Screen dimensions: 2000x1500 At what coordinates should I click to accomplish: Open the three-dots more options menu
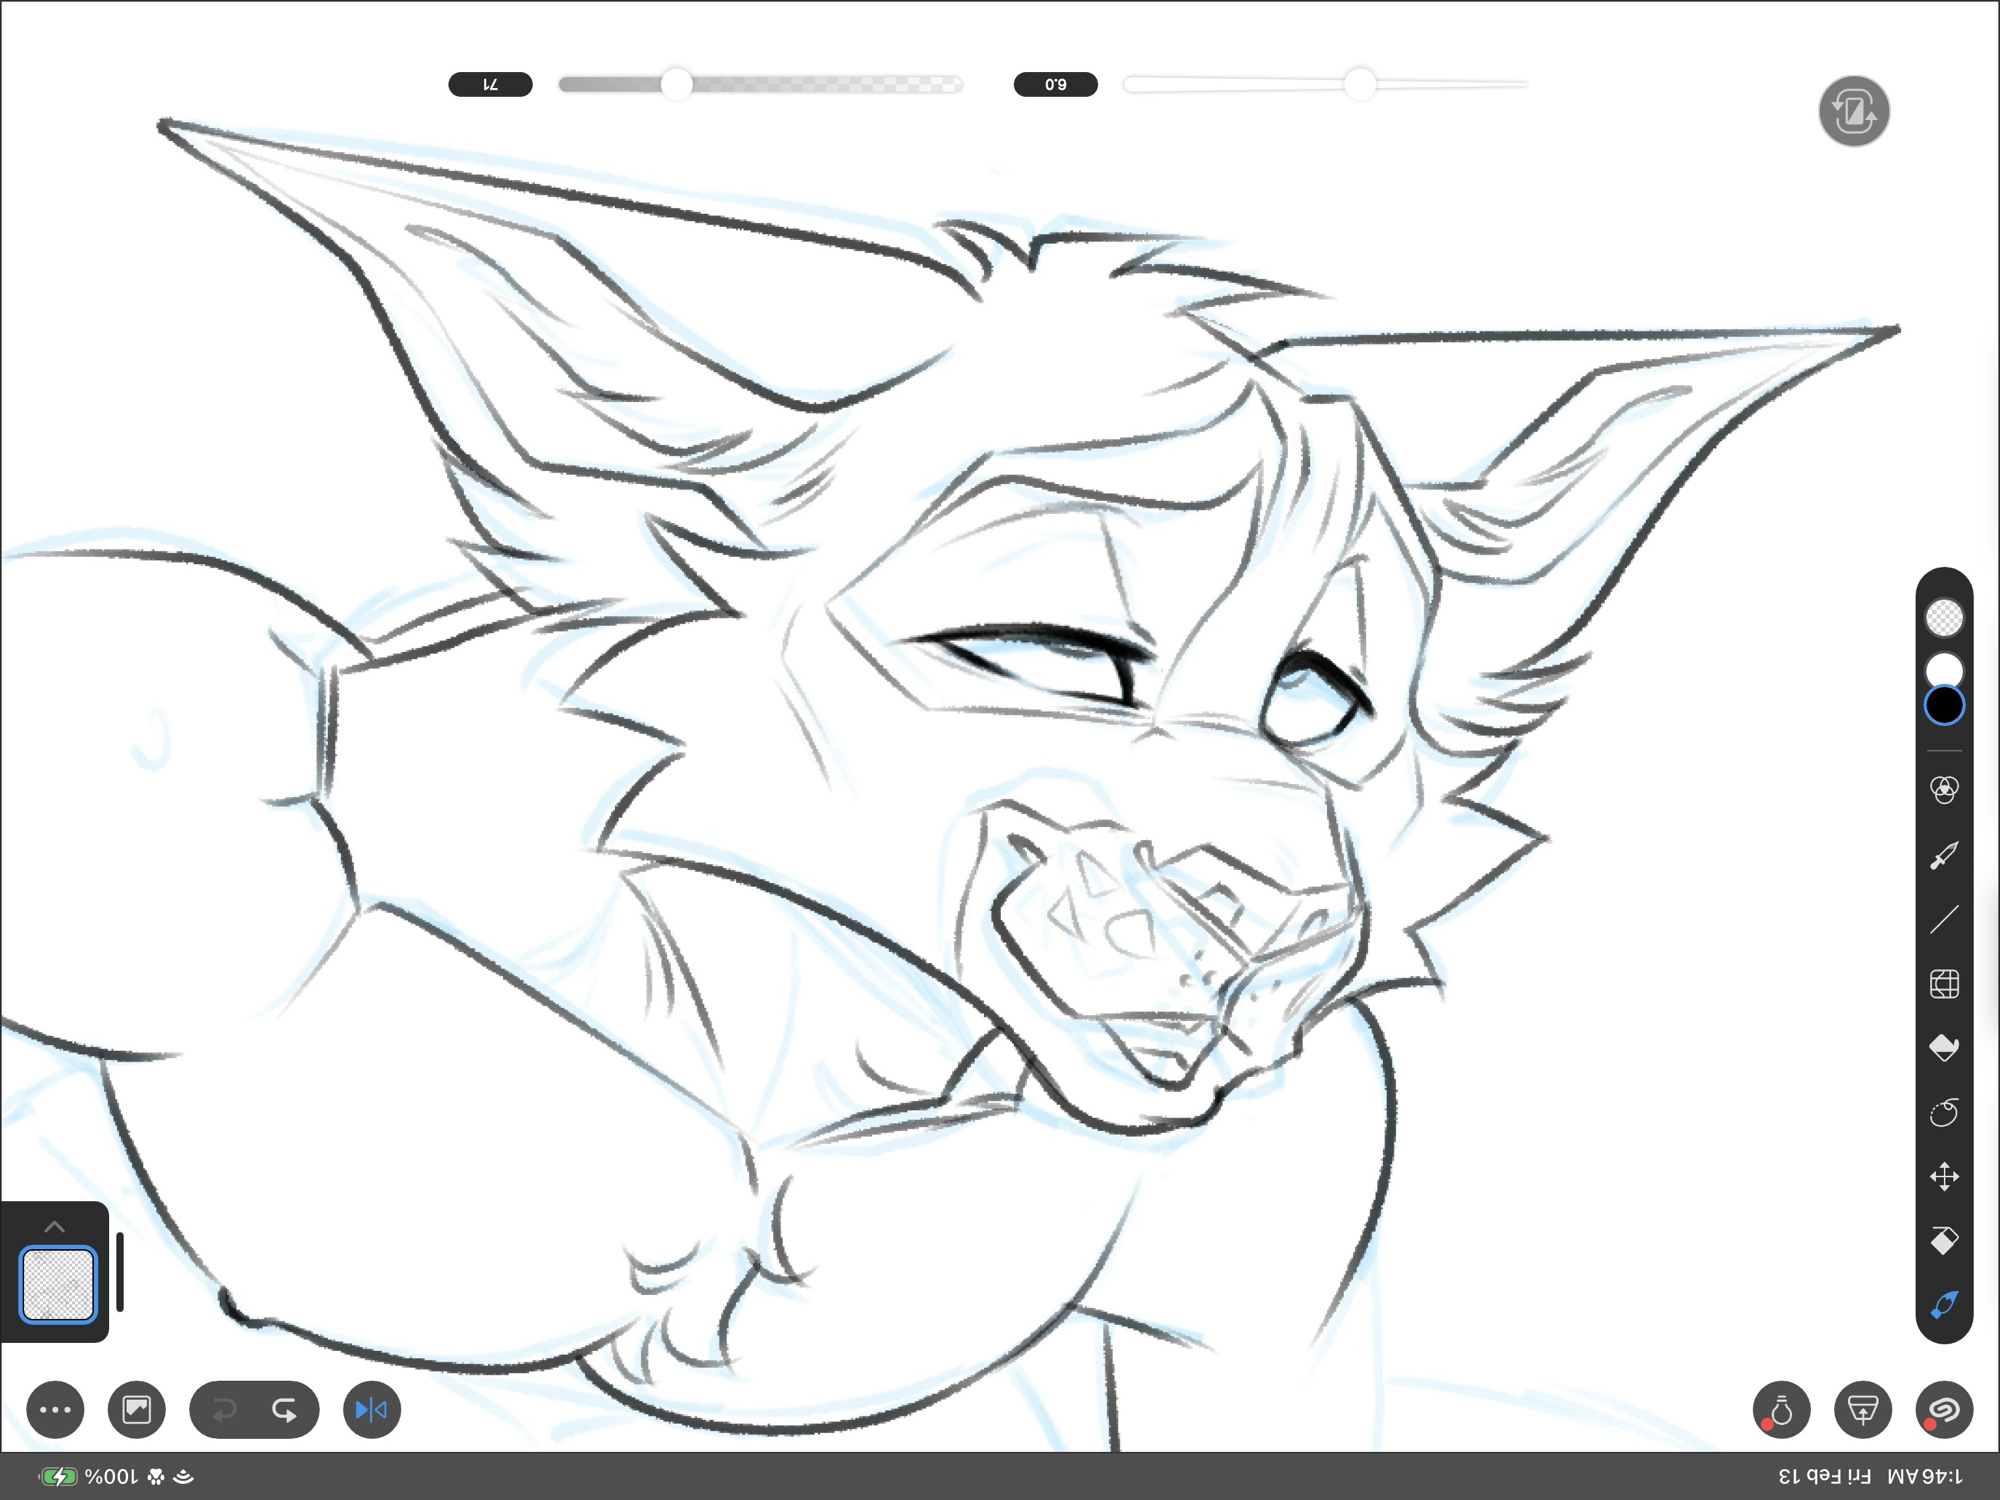pos(55,1410)
